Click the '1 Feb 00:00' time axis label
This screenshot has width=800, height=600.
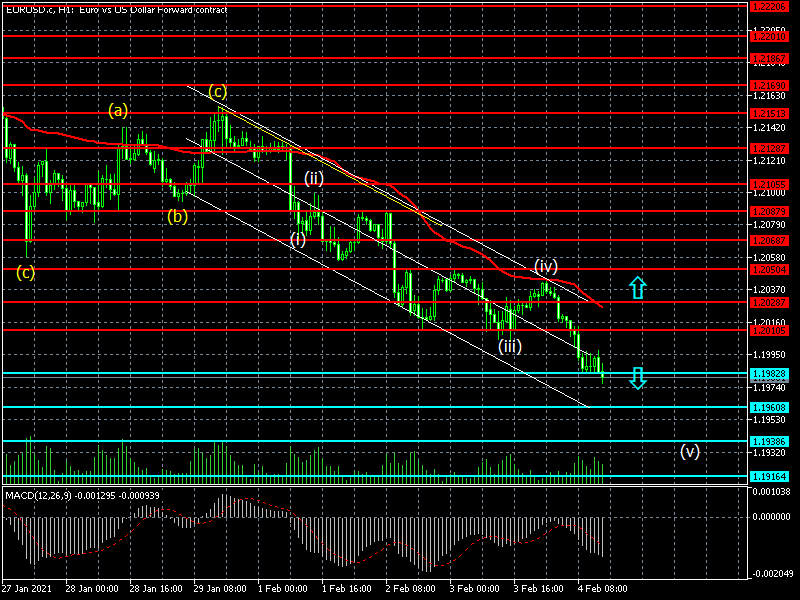[x=283, y=588]
